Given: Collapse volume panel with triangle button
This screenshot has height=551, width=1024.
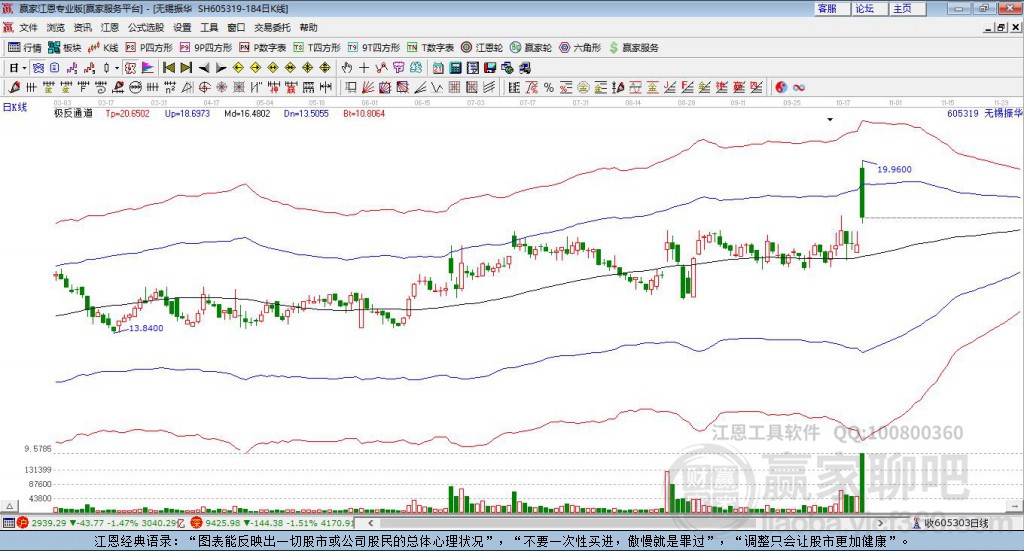Looking at the screenshot, I should tap(9, 506).
